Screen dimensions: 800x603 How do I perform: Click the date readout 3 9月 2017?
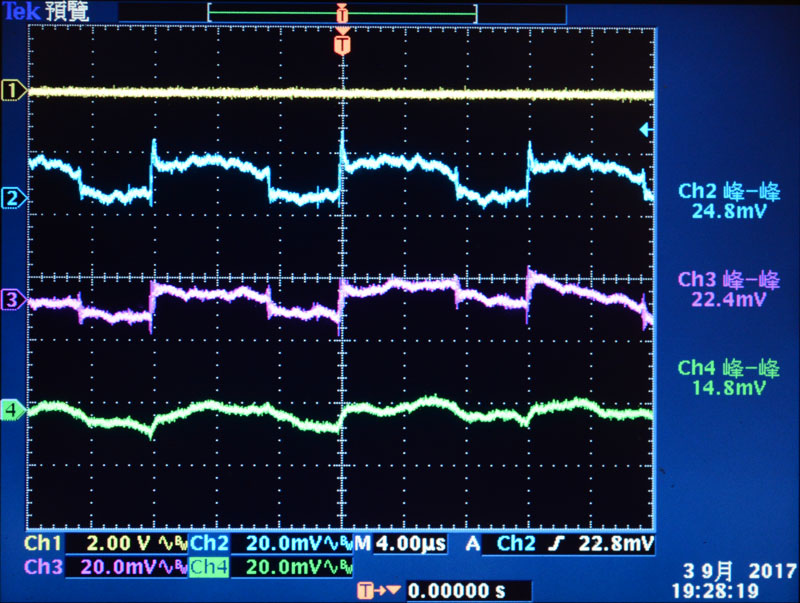[x=740, y=571]
